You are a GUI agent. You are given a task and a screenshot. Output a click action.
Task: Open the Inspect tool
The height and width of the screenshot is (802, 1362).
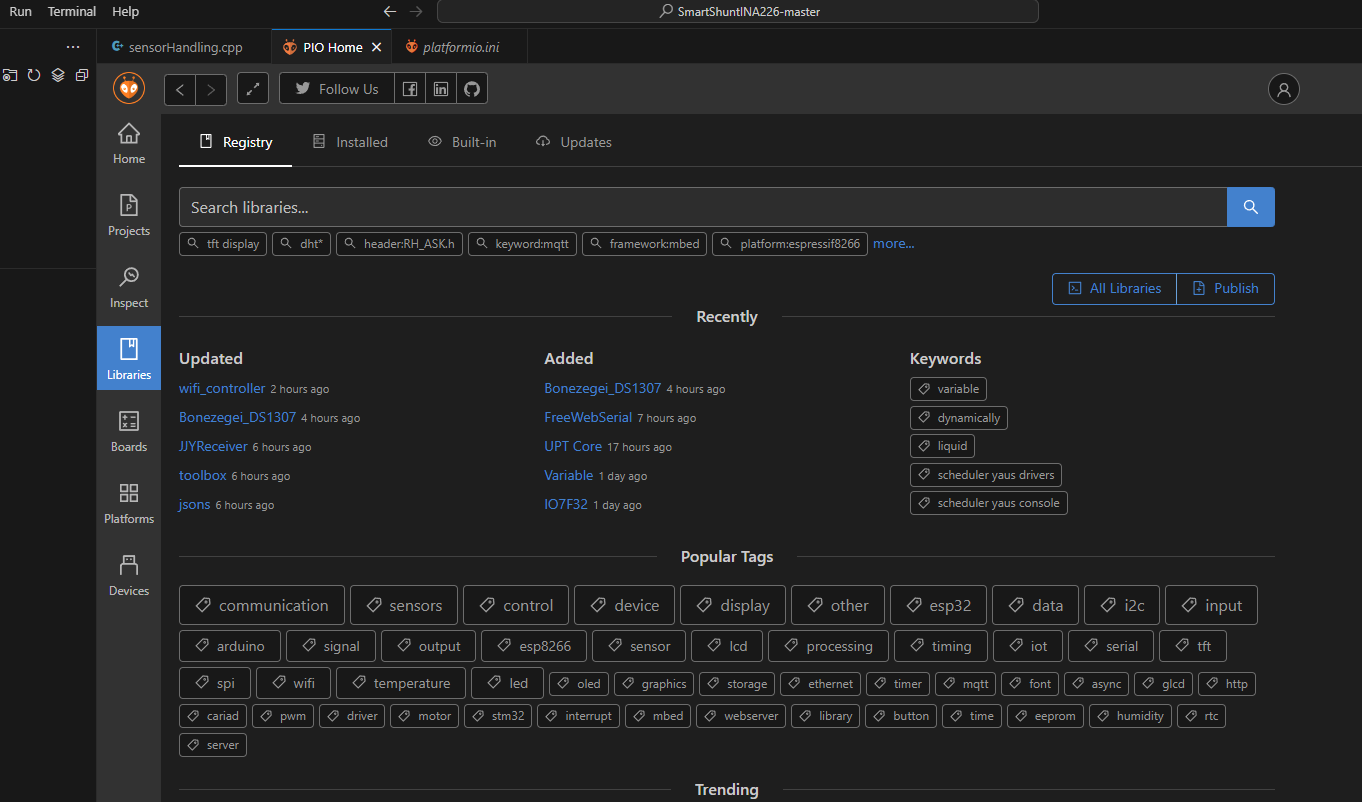point(128,288)
